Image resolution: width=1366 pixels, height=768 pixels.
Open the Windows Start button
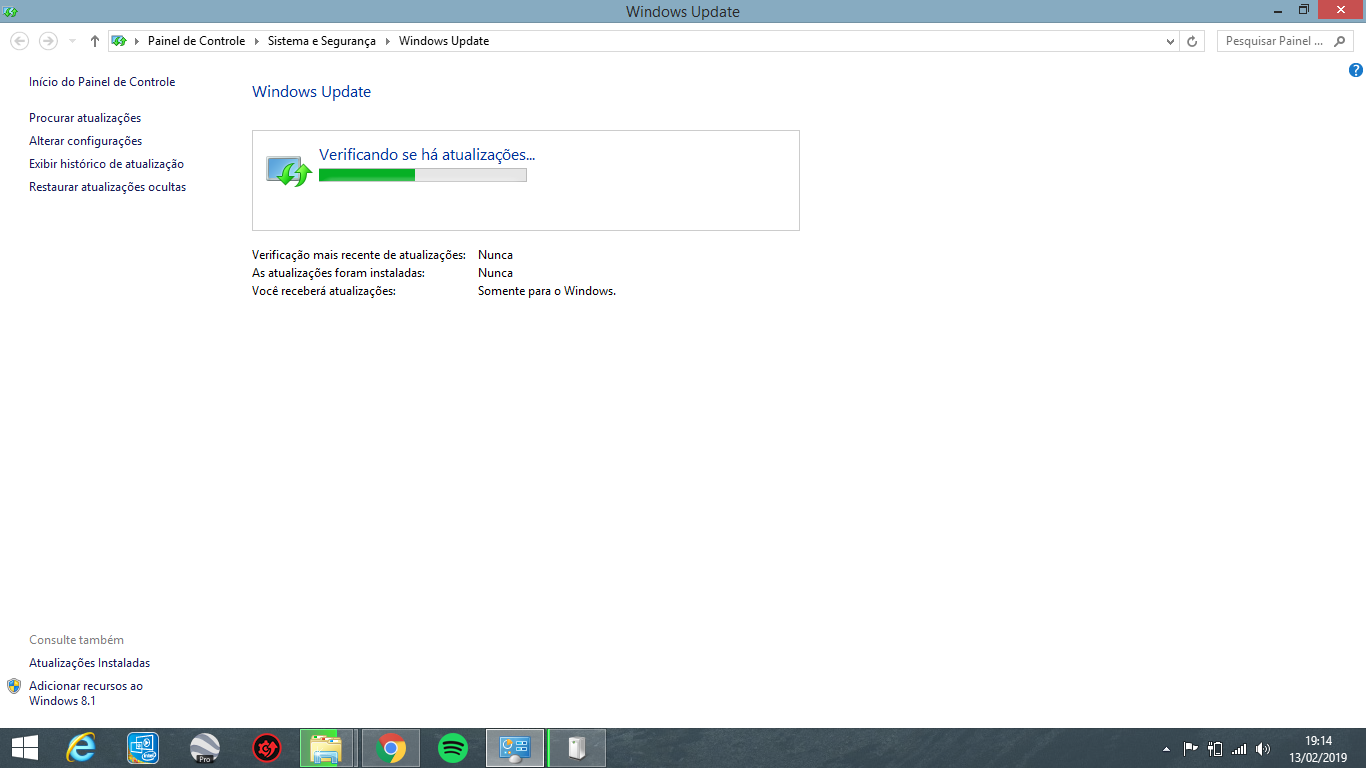point(24,748)
